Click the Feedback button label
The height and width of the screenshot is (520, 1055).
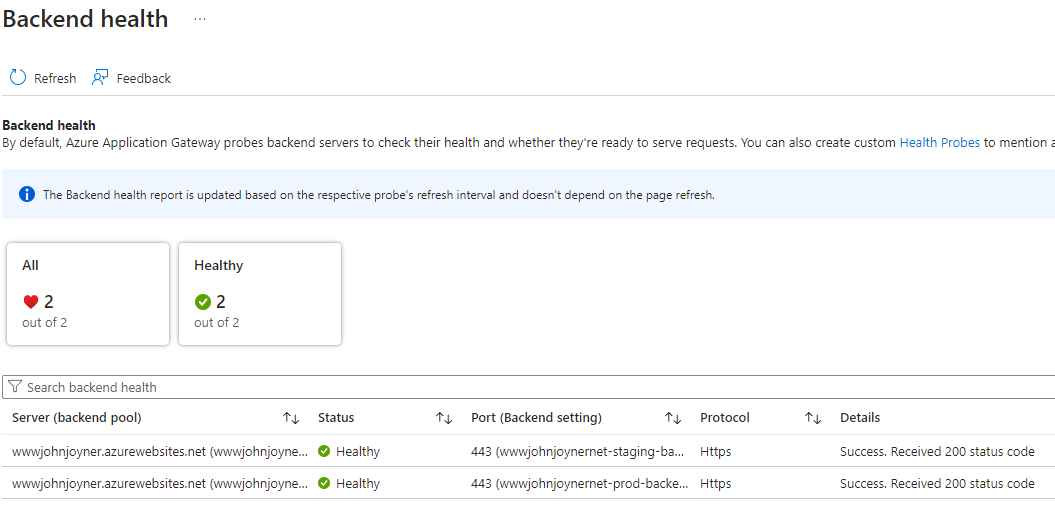tap(144, 79)
